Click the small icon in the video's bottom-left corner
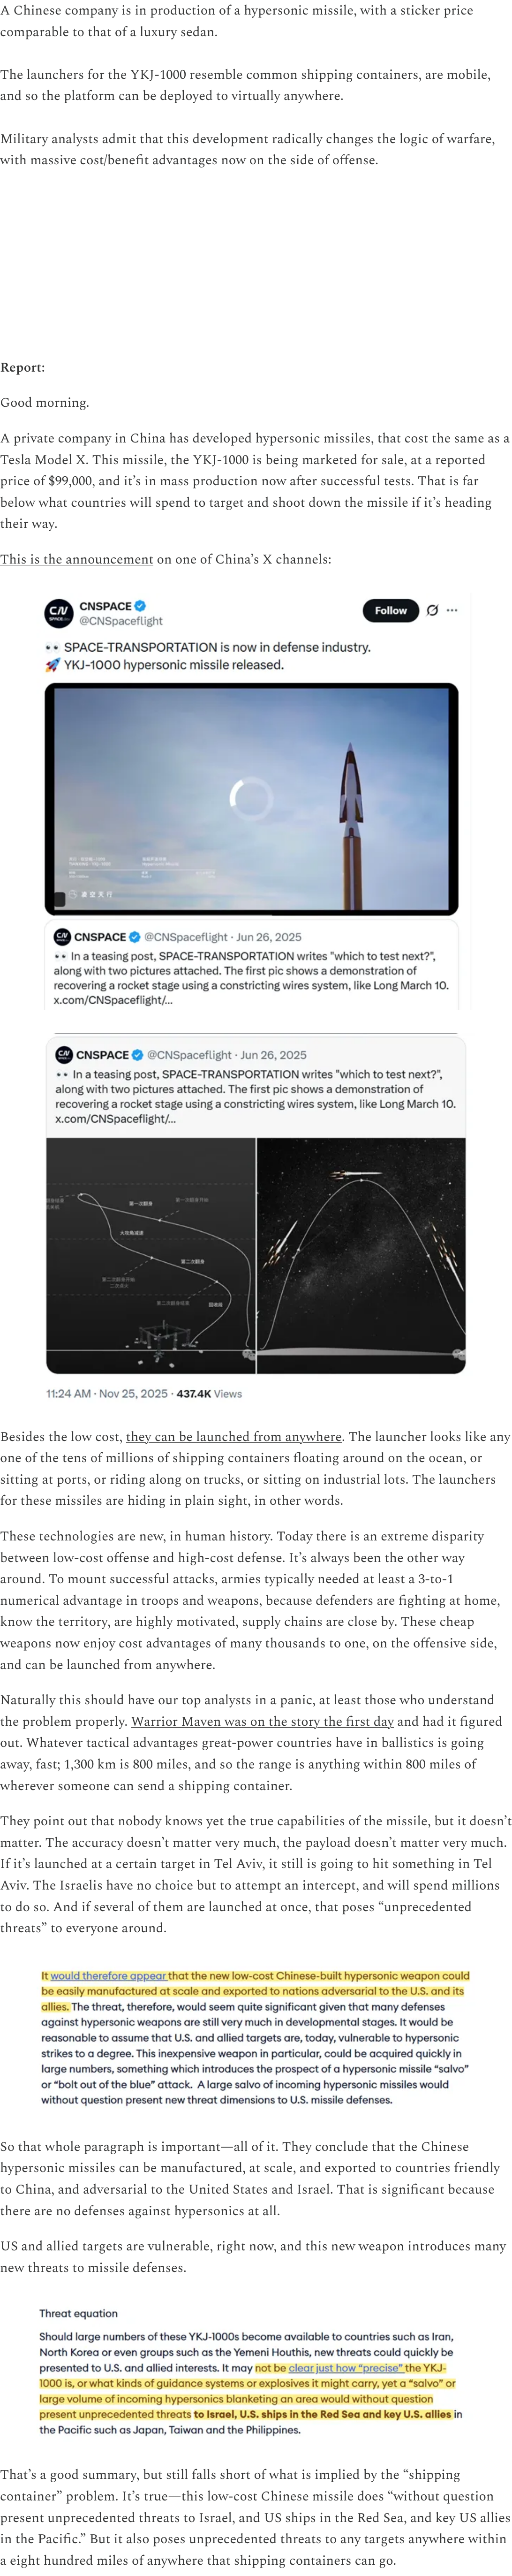The width and height of the screenshot is (512, 2576). [x=59, y=898]
